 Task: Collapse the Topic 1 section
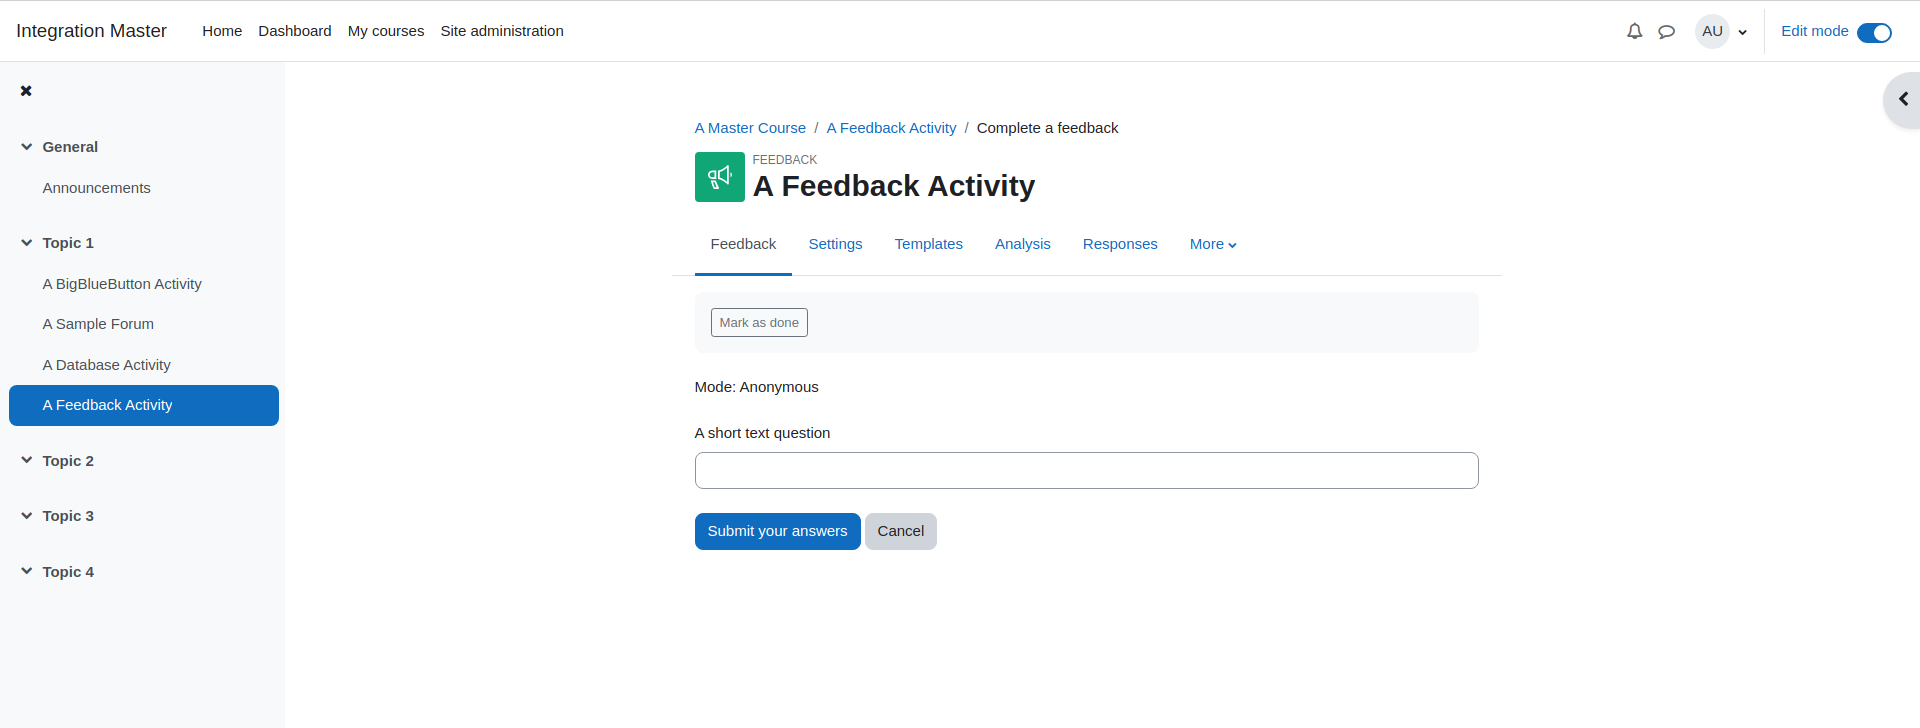[x=27, y=243]
